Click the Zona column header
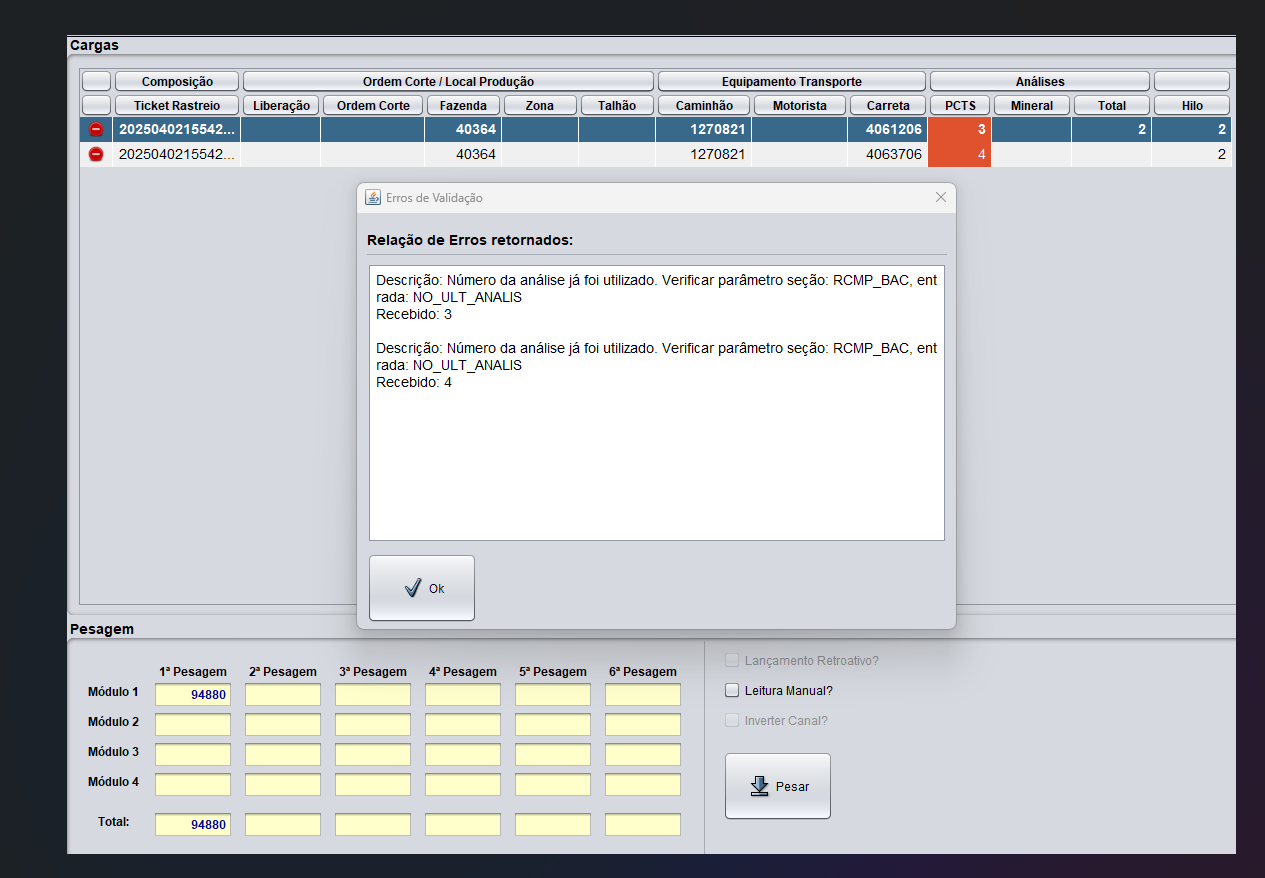Screen dimensions: 1265x878 (x=540, y=105)
